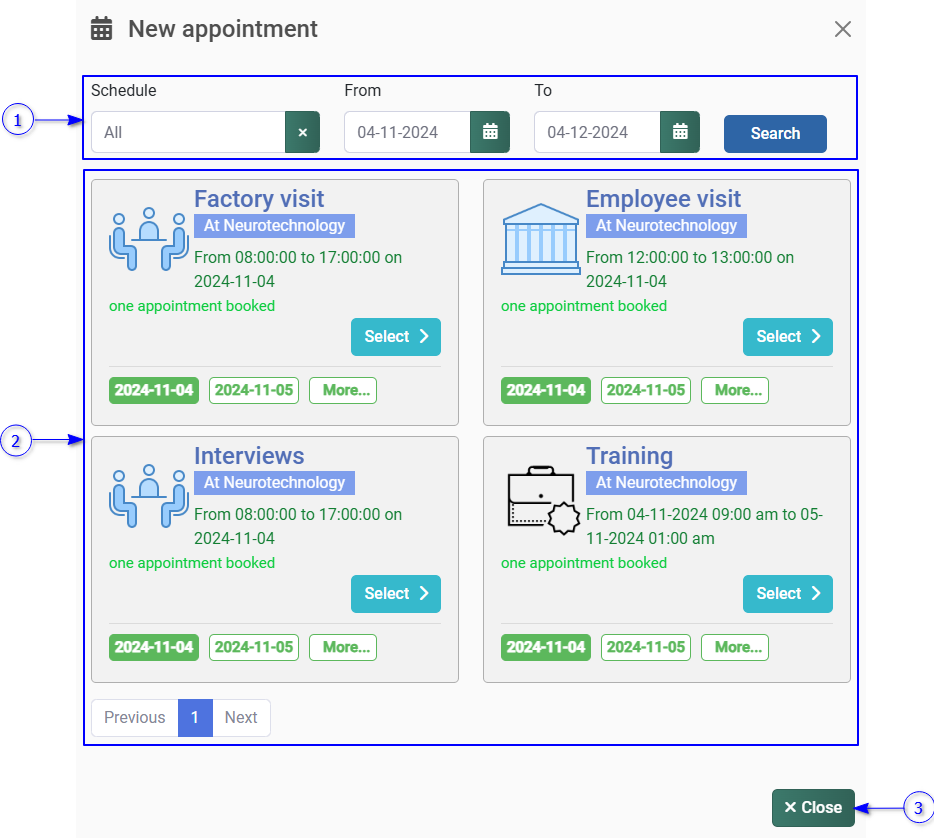This screenshot has width=934, height=838.
Task: Click the Interviews meeting icon
Action: 149,496
